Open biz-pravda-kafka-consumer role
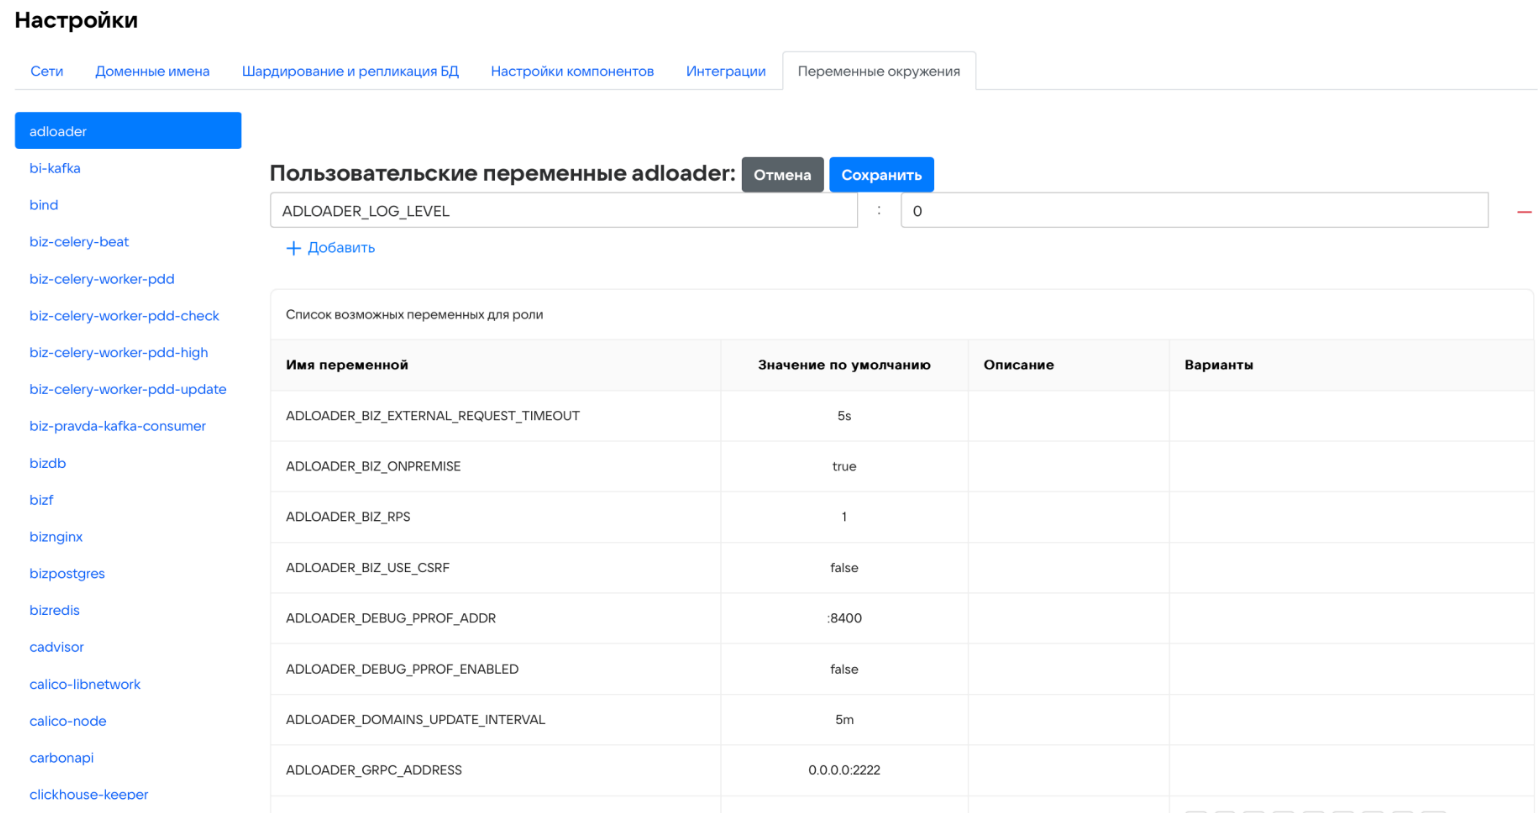Screen dimensions: 1540x813 [117, 426]
